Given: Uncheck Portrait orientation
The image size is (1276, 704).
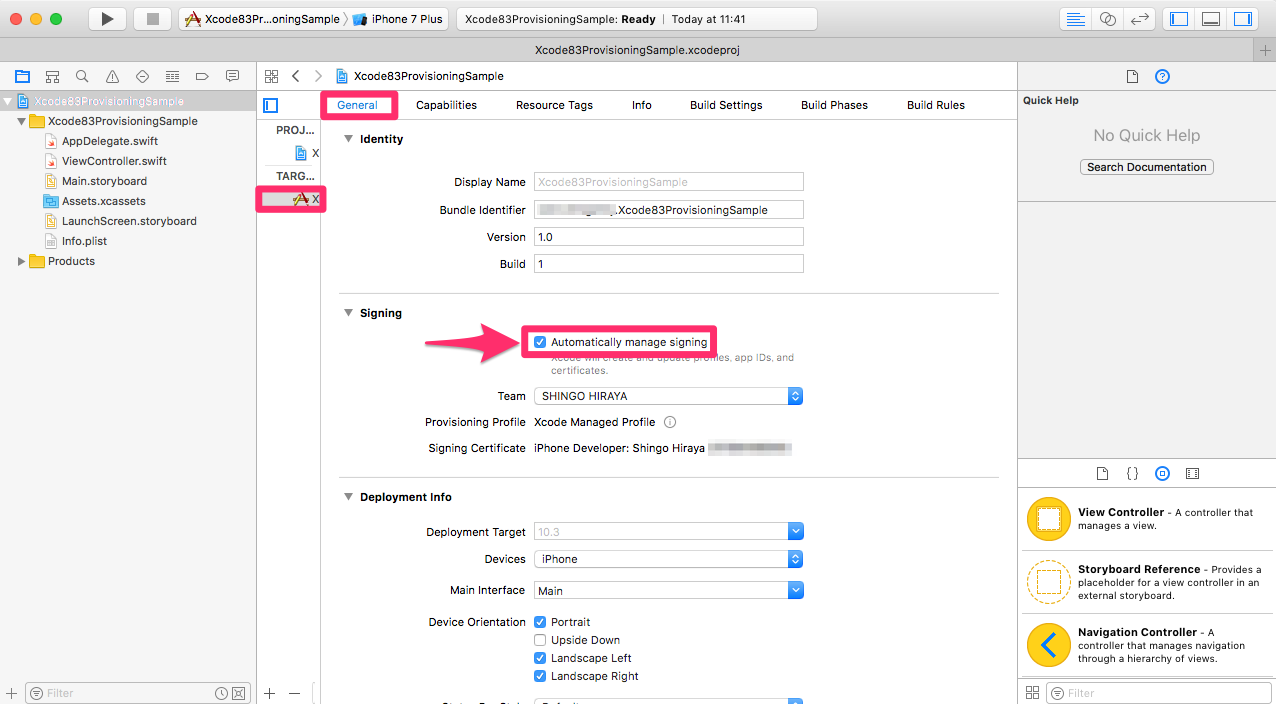Looking at the screenshot, I should click(x=540, y=622).
